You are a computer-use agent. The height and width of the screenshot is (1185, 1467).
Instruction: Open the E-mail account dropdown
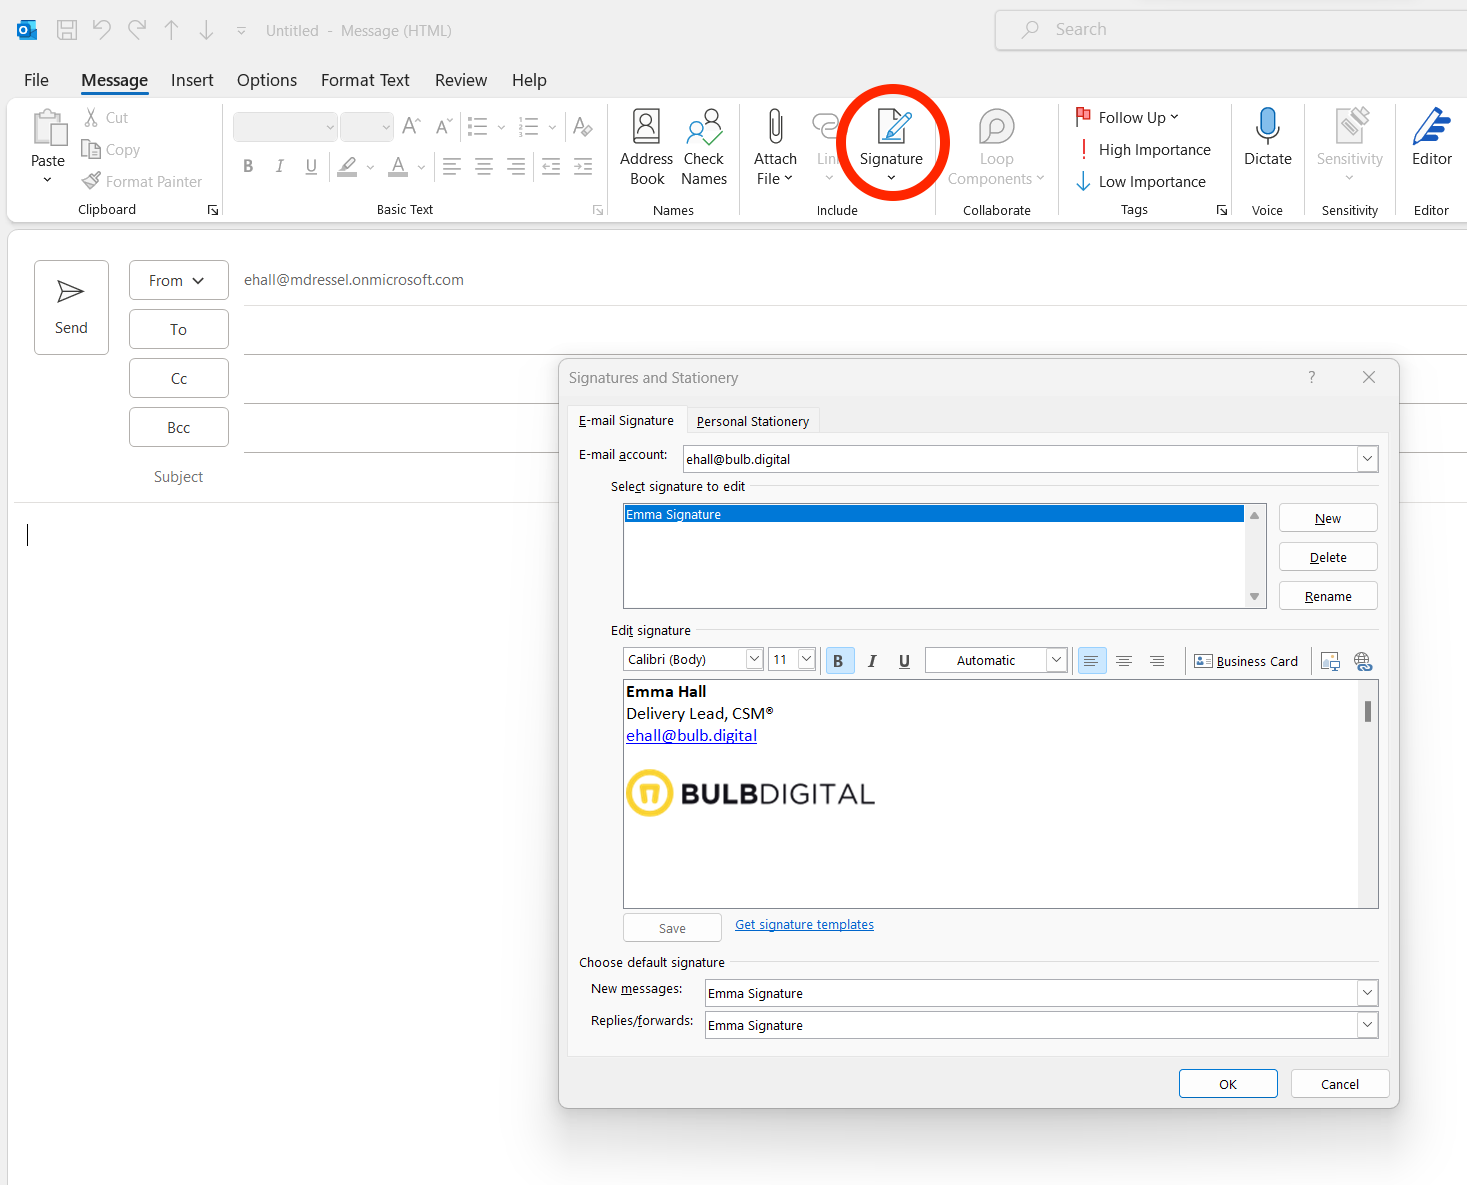pyautogui.click(x=1366, y=459)
